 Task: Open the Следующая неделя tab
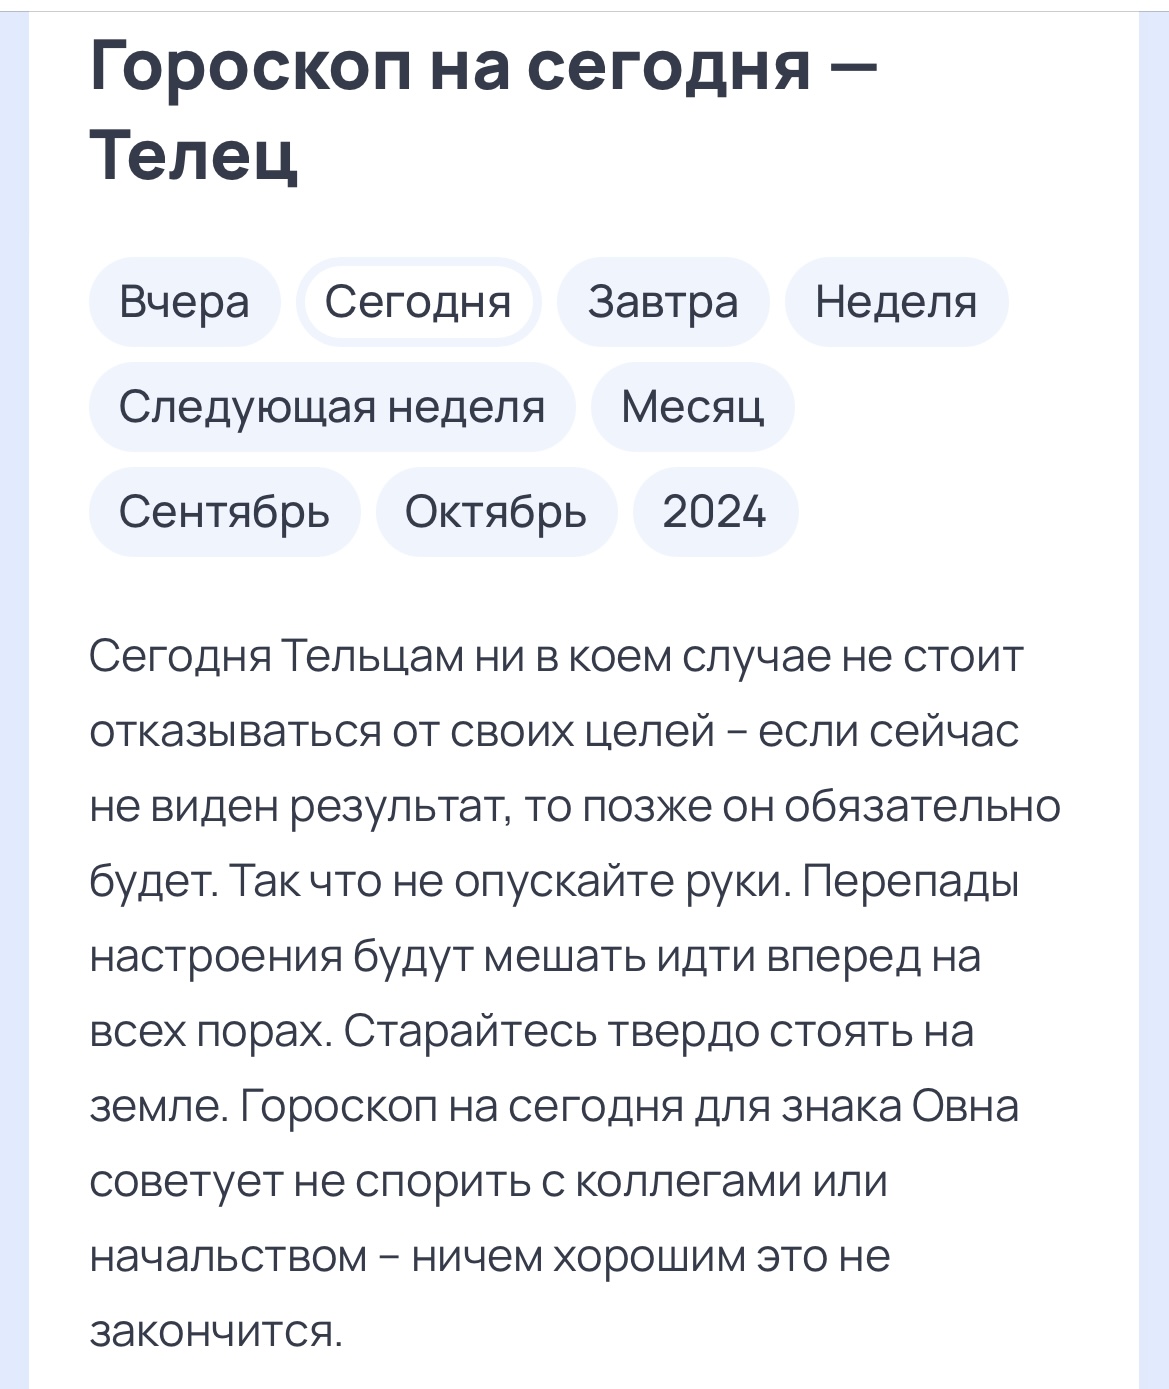(331, 407)
